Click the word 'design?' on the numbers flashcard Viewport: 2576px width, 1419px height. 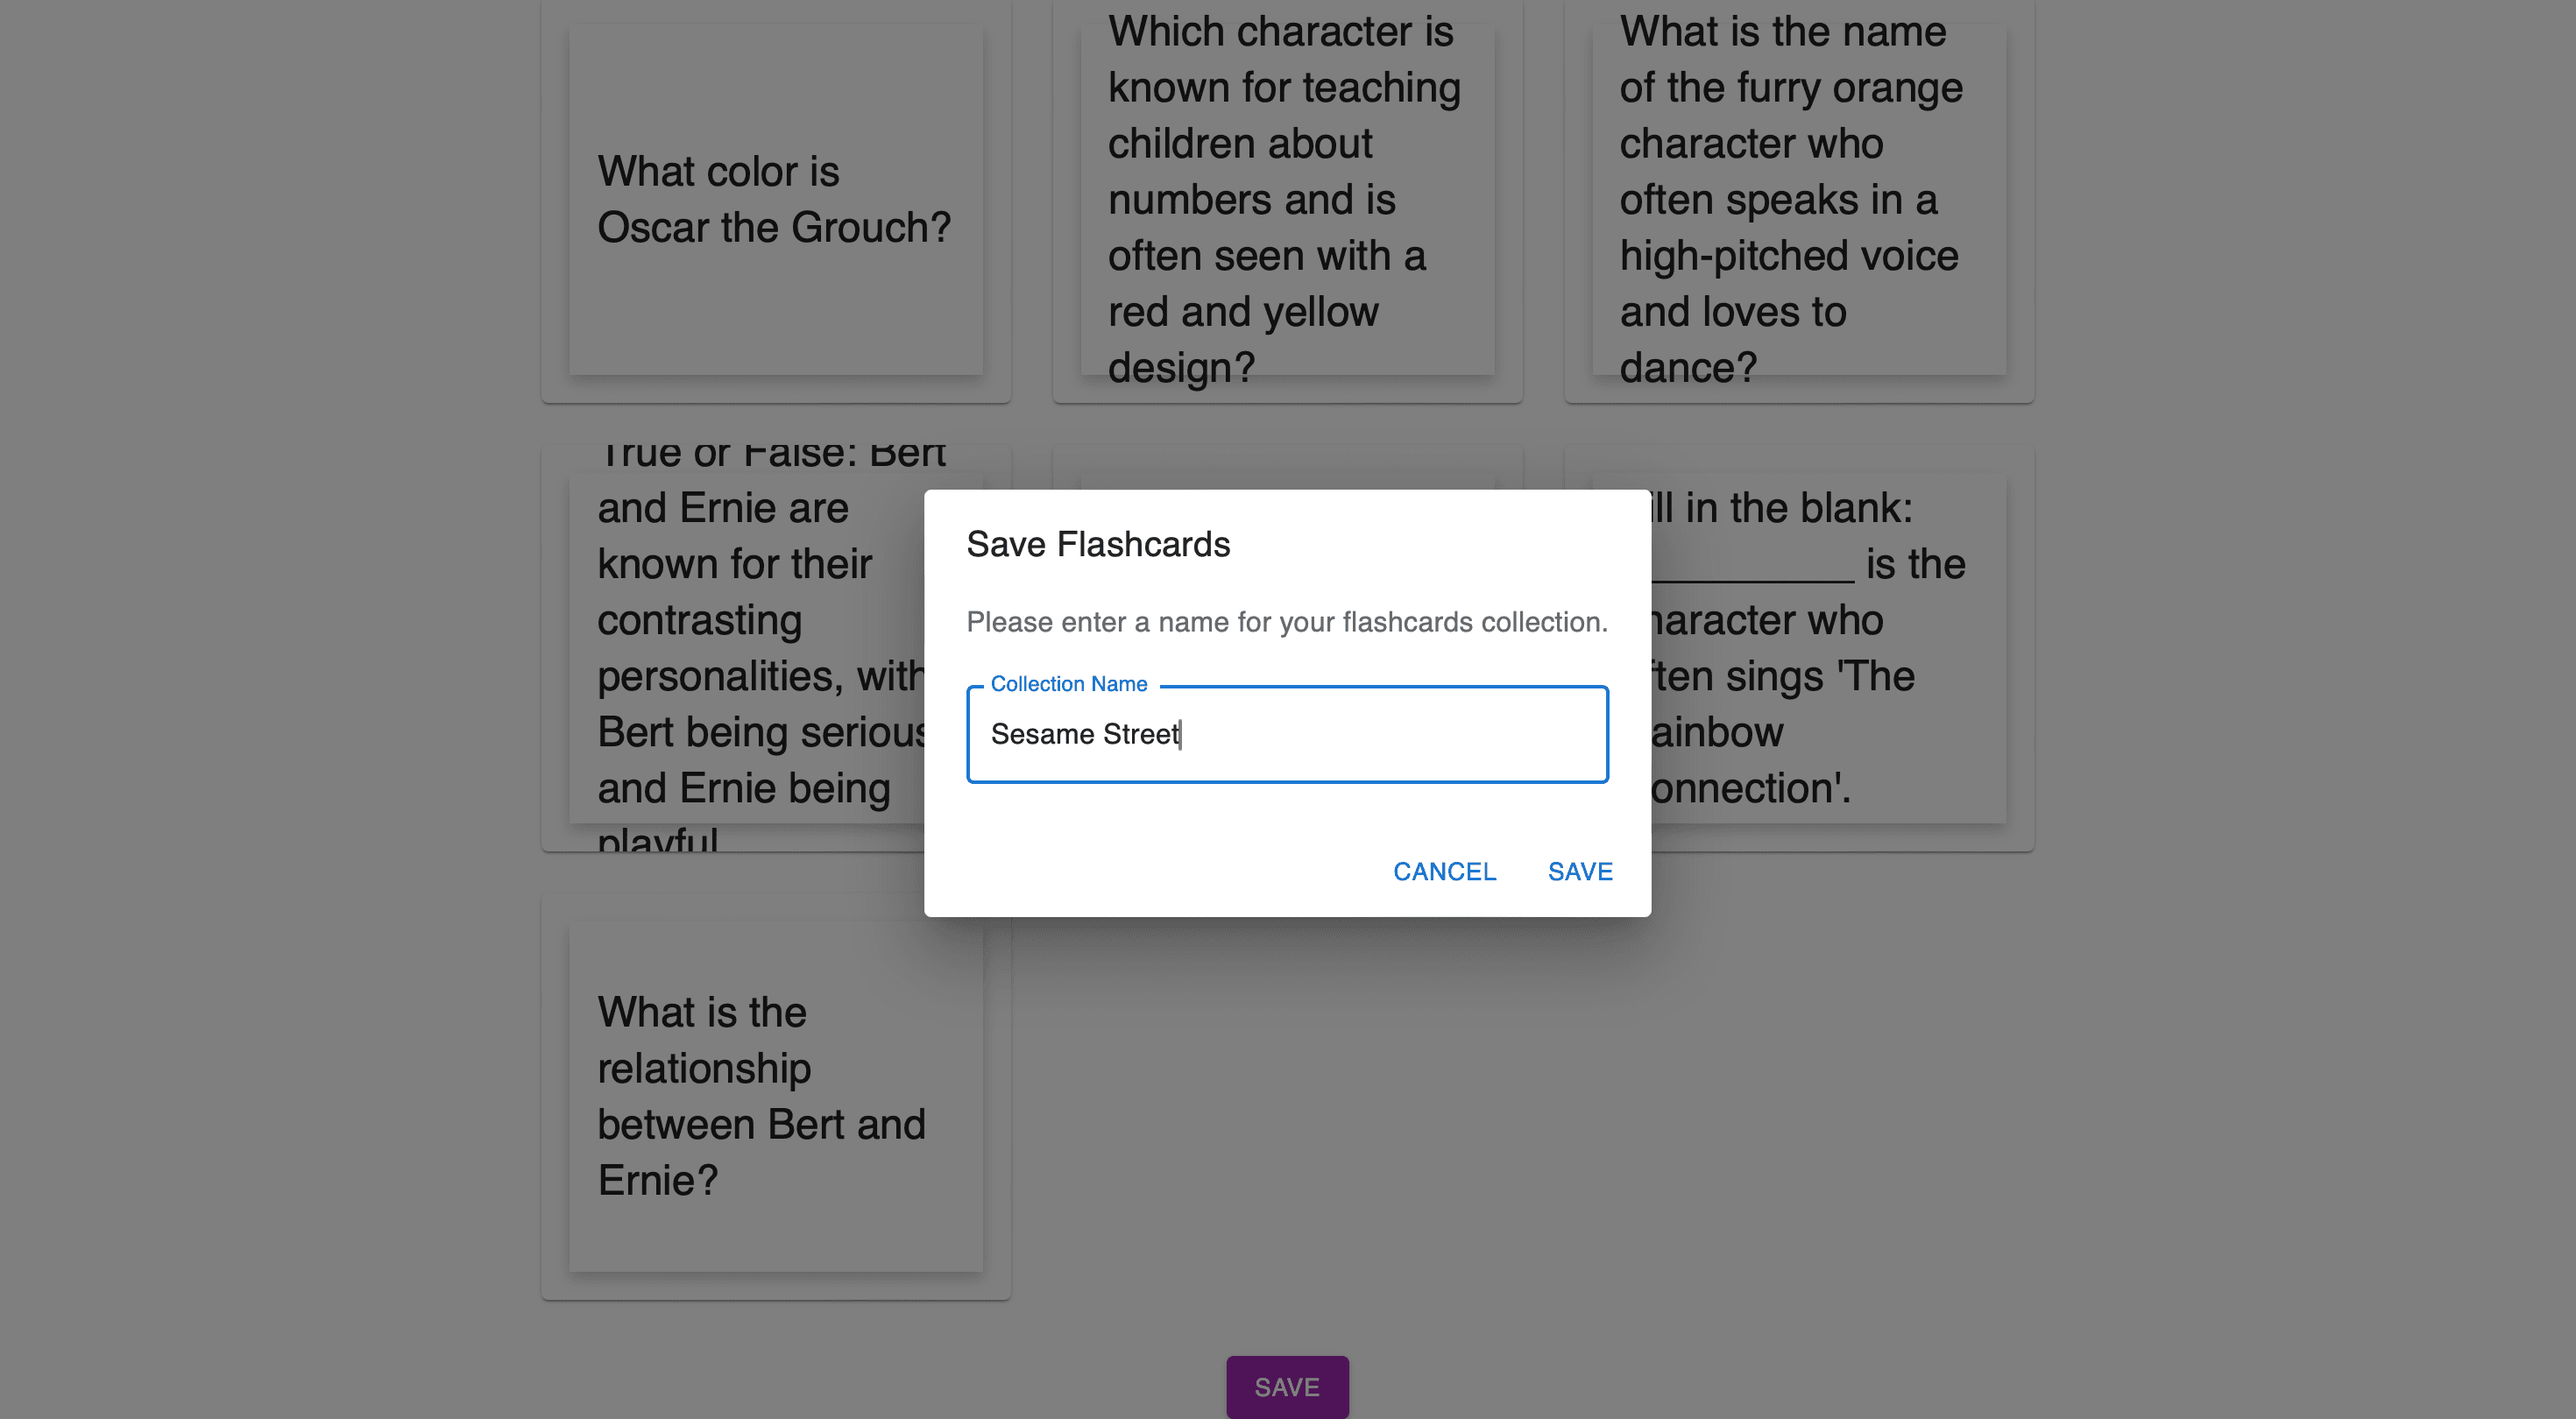click(1181, 368)
